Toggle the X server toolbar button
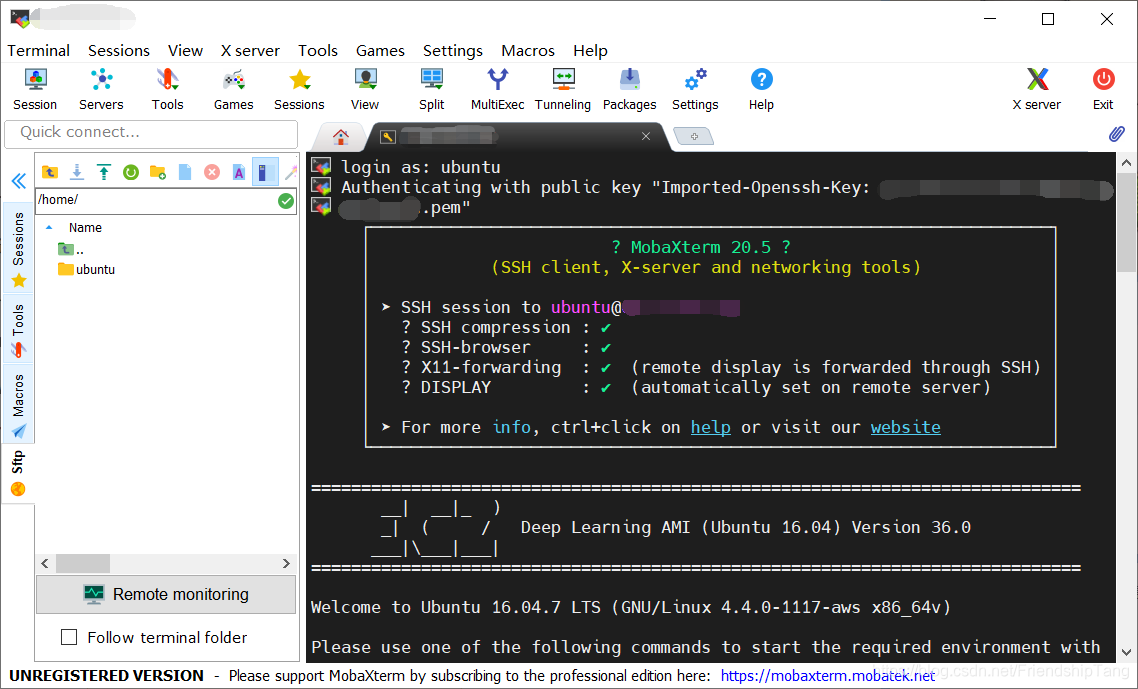The image size is (1138, 689). [1037, 89]
